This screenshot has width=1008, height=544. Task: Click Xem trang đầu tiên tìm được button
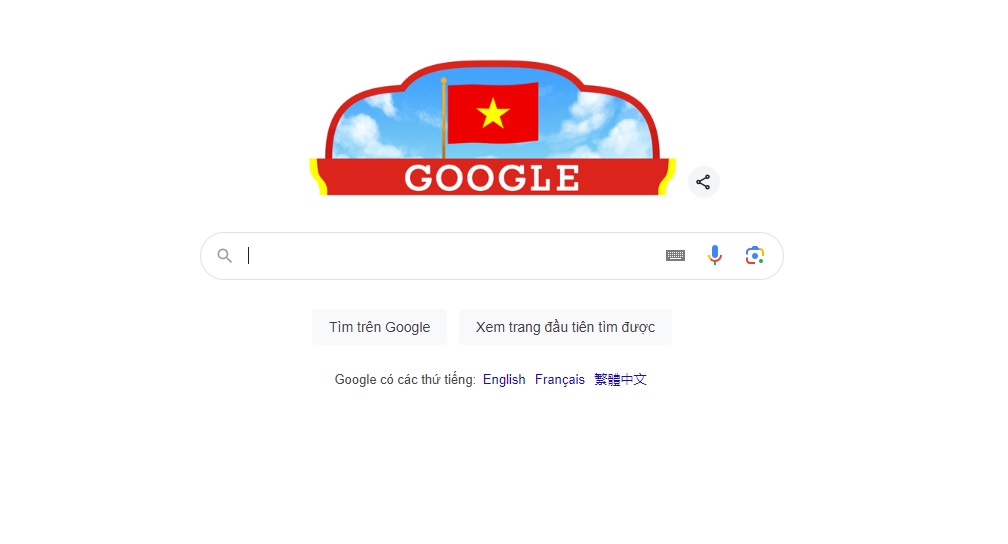[x=565, y=327]
